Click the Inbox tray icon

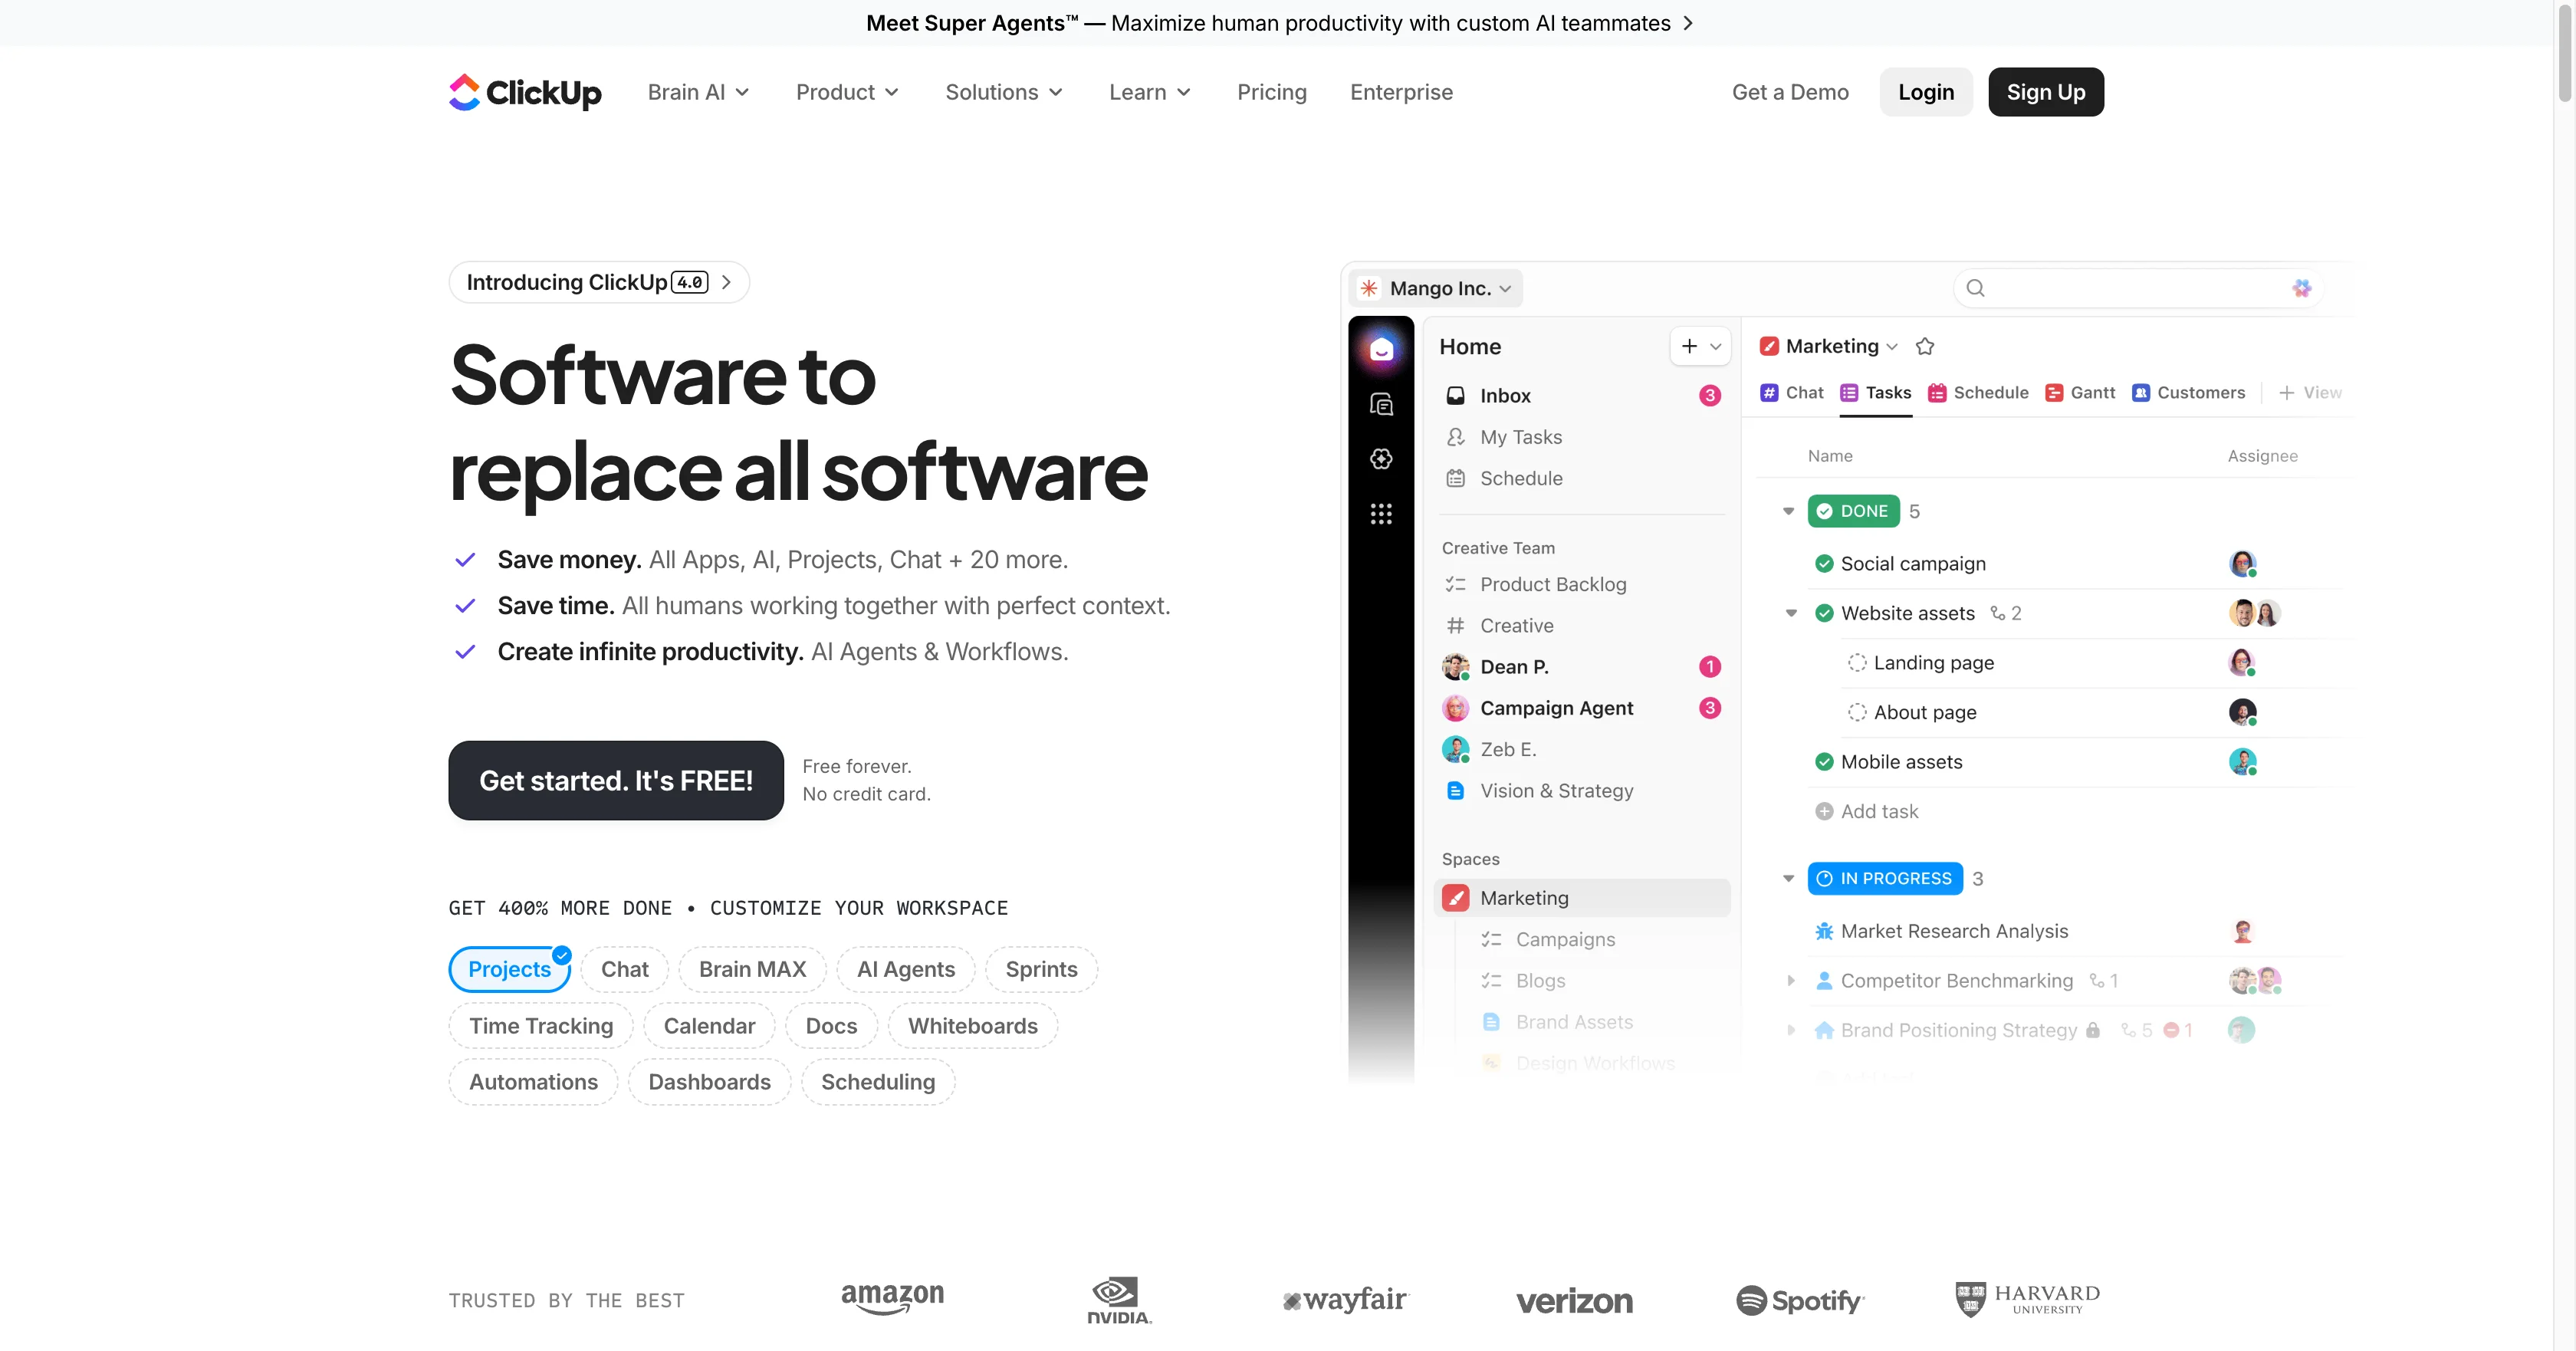coord(1456,396)
